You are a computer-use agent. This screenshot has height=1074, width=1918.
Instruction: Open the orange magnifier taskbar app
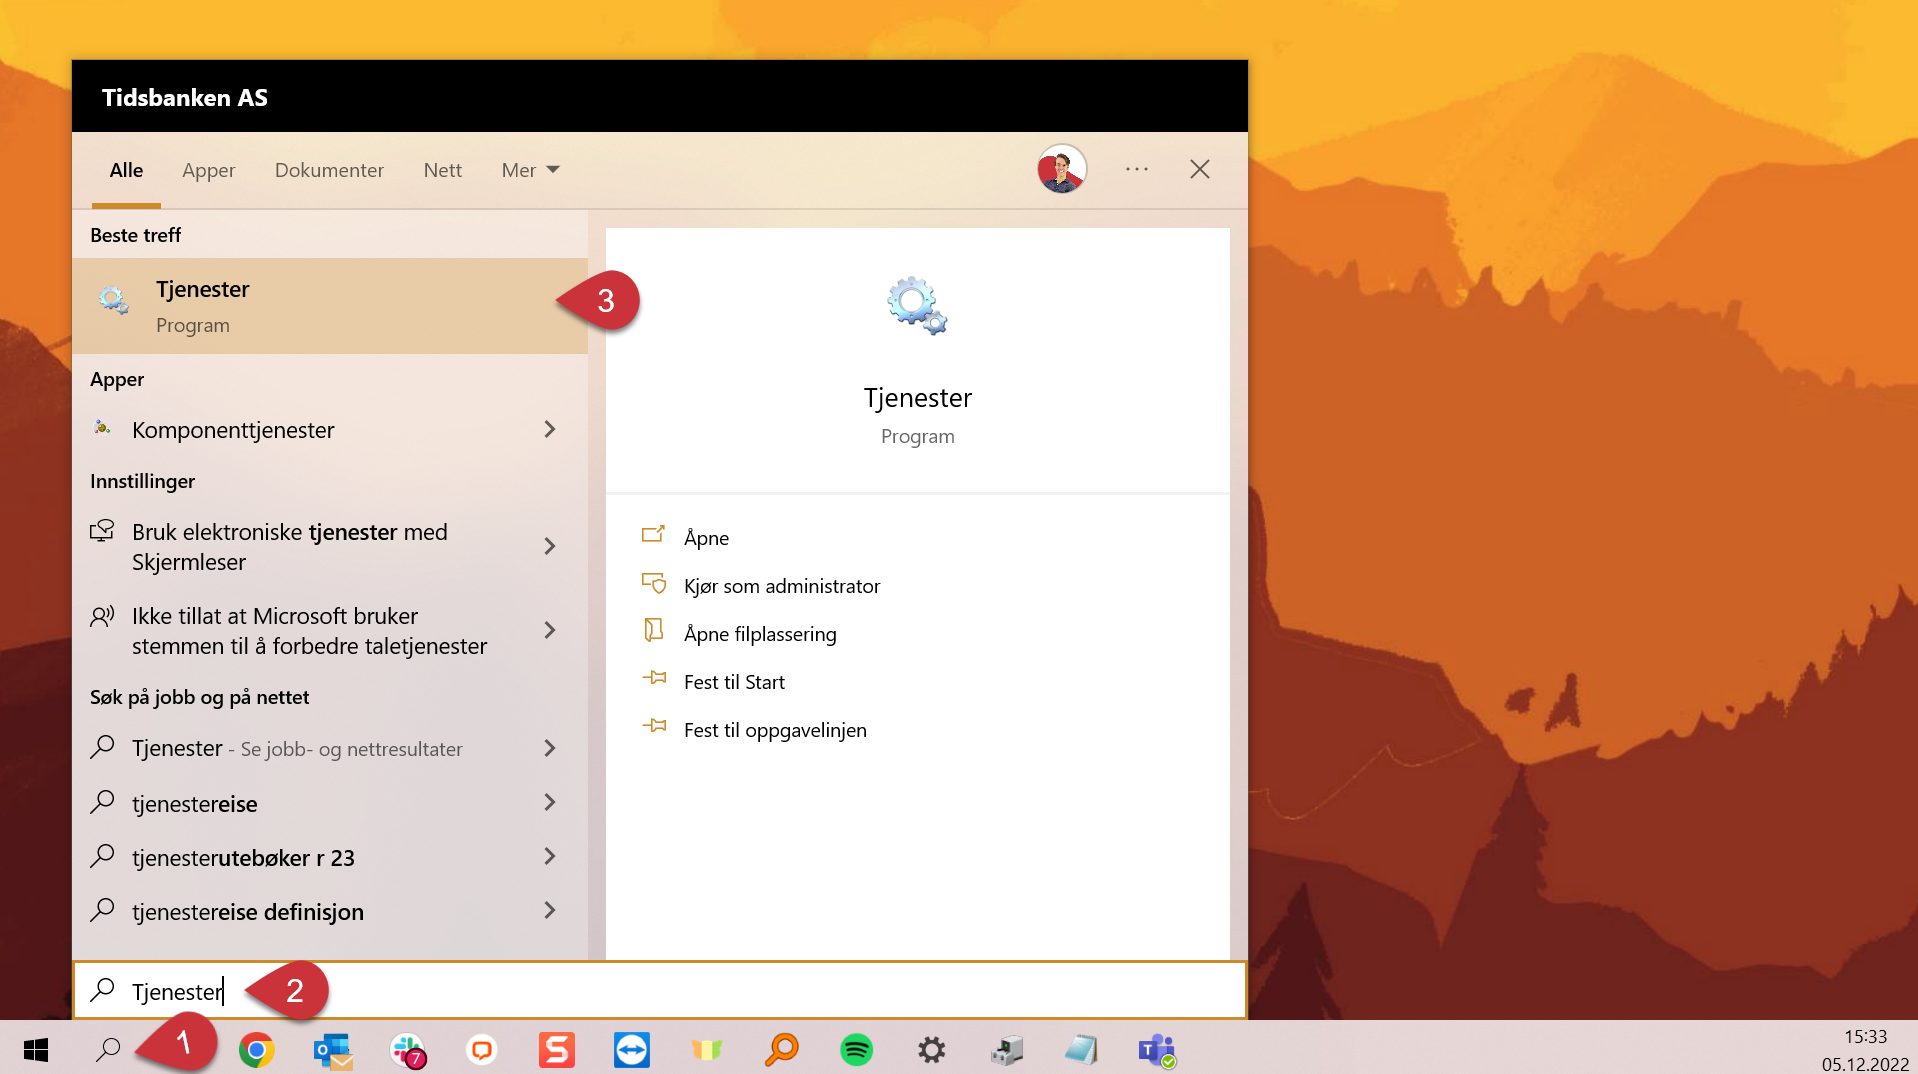(782, 1050)
